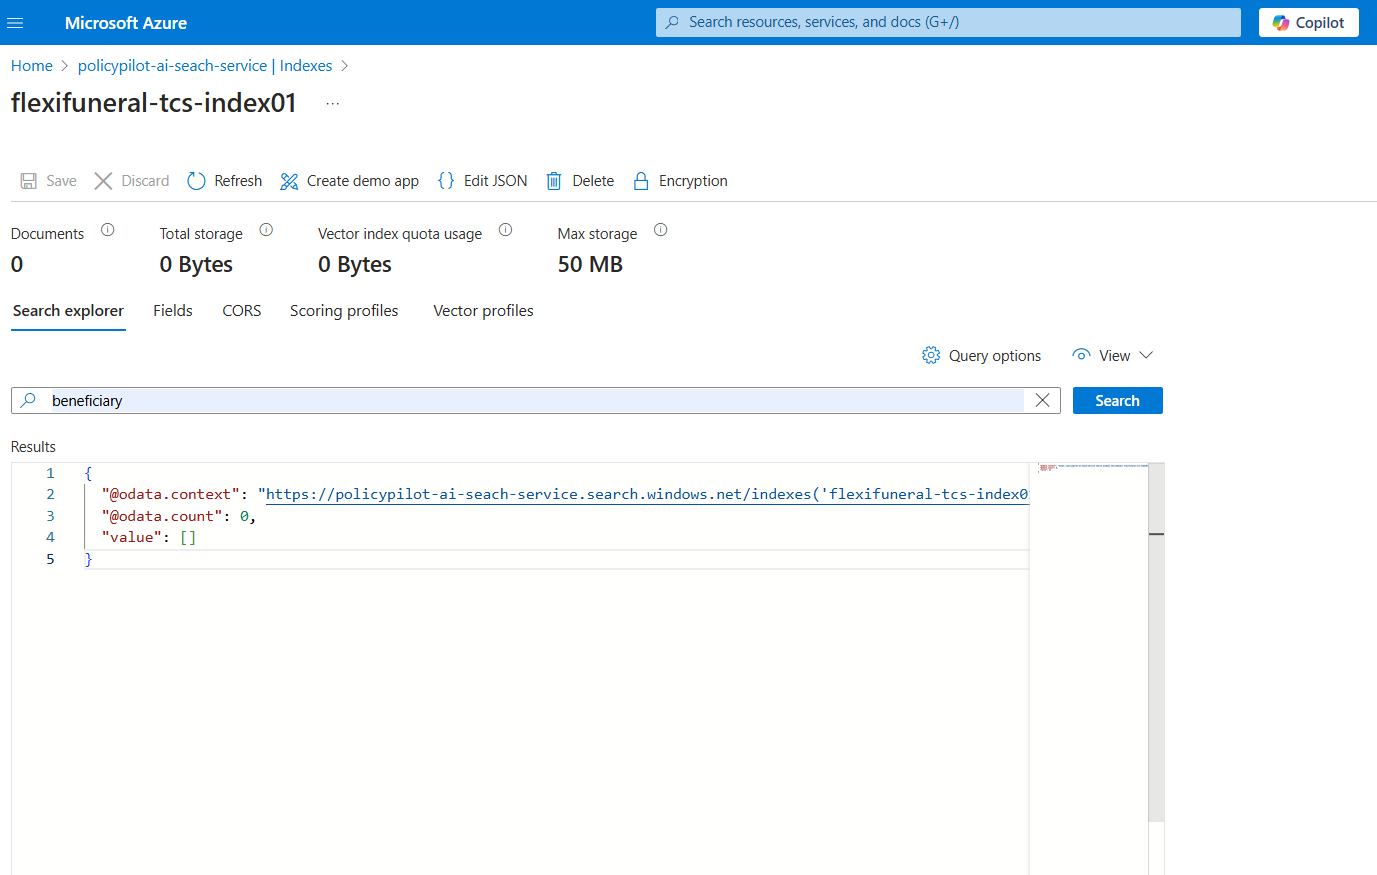
Task: Open the Vector profiles tab
Action: [x=483, y=311]
